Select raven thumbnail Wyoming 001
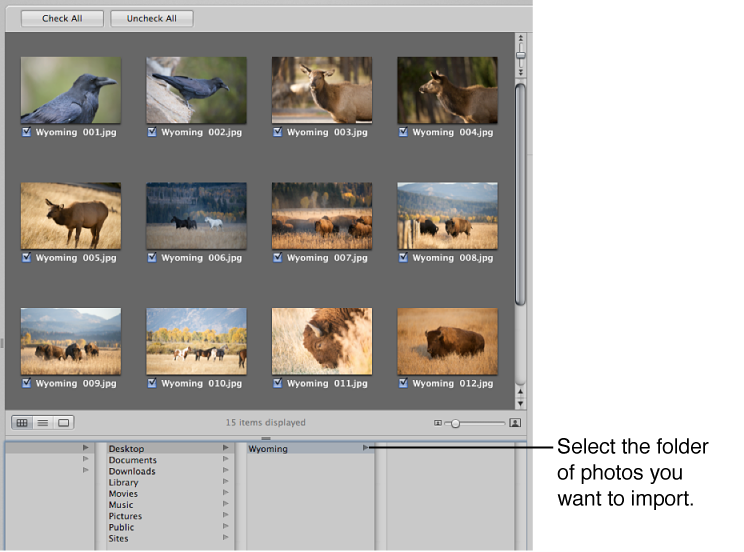The image size is (744, 552). [x=71, y=90]
